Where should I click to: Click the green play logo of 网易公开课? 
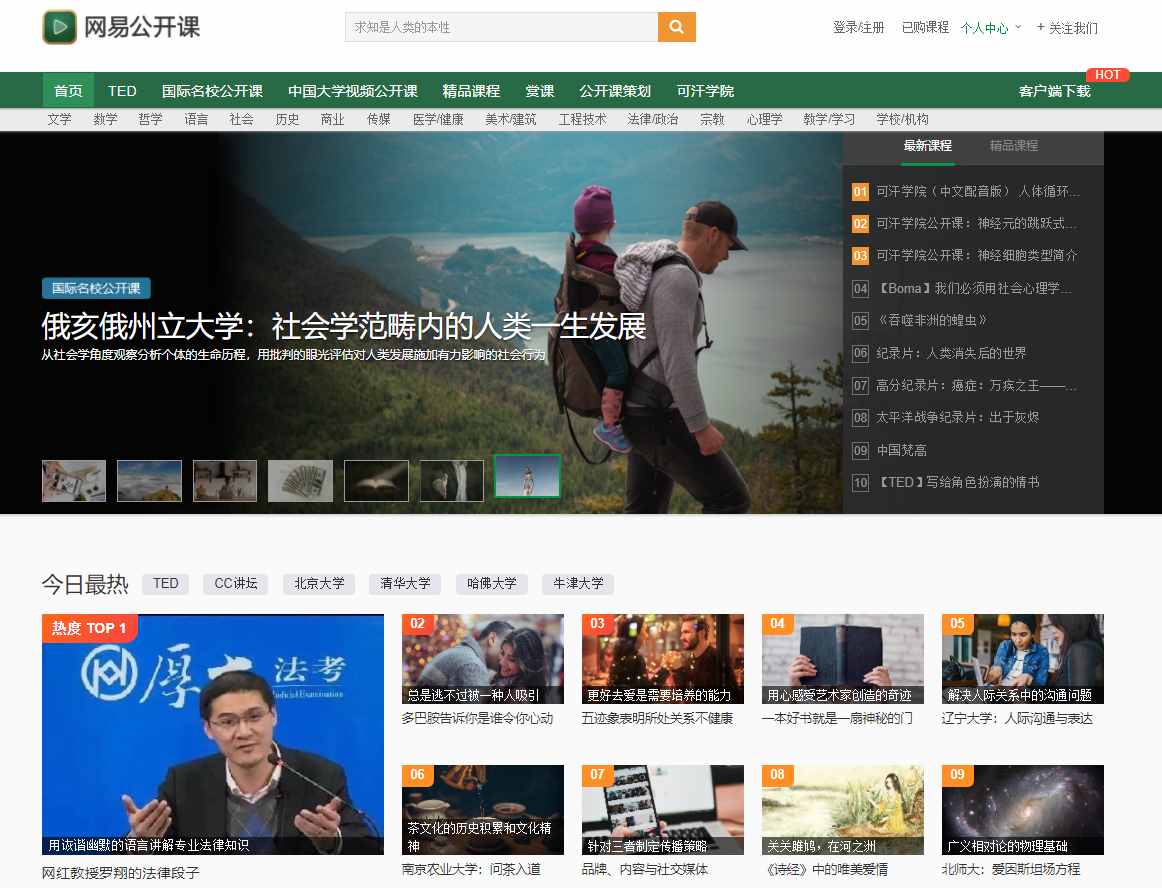tap(57, 27)
